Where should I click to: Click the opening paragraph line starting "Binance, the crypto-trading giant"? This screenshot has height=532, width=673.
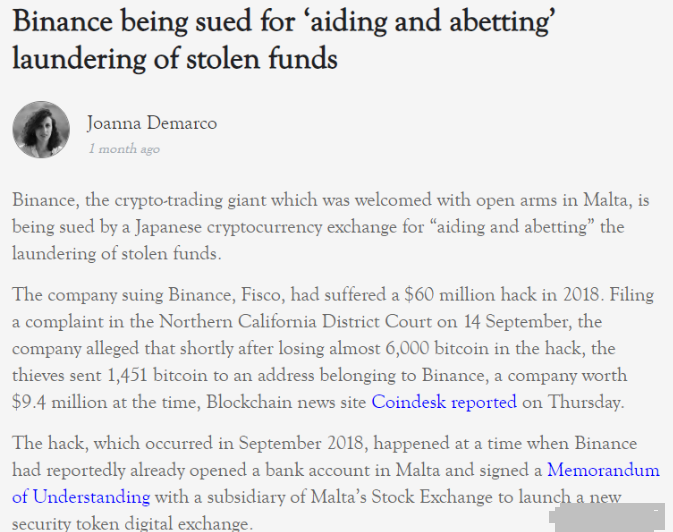330,201
